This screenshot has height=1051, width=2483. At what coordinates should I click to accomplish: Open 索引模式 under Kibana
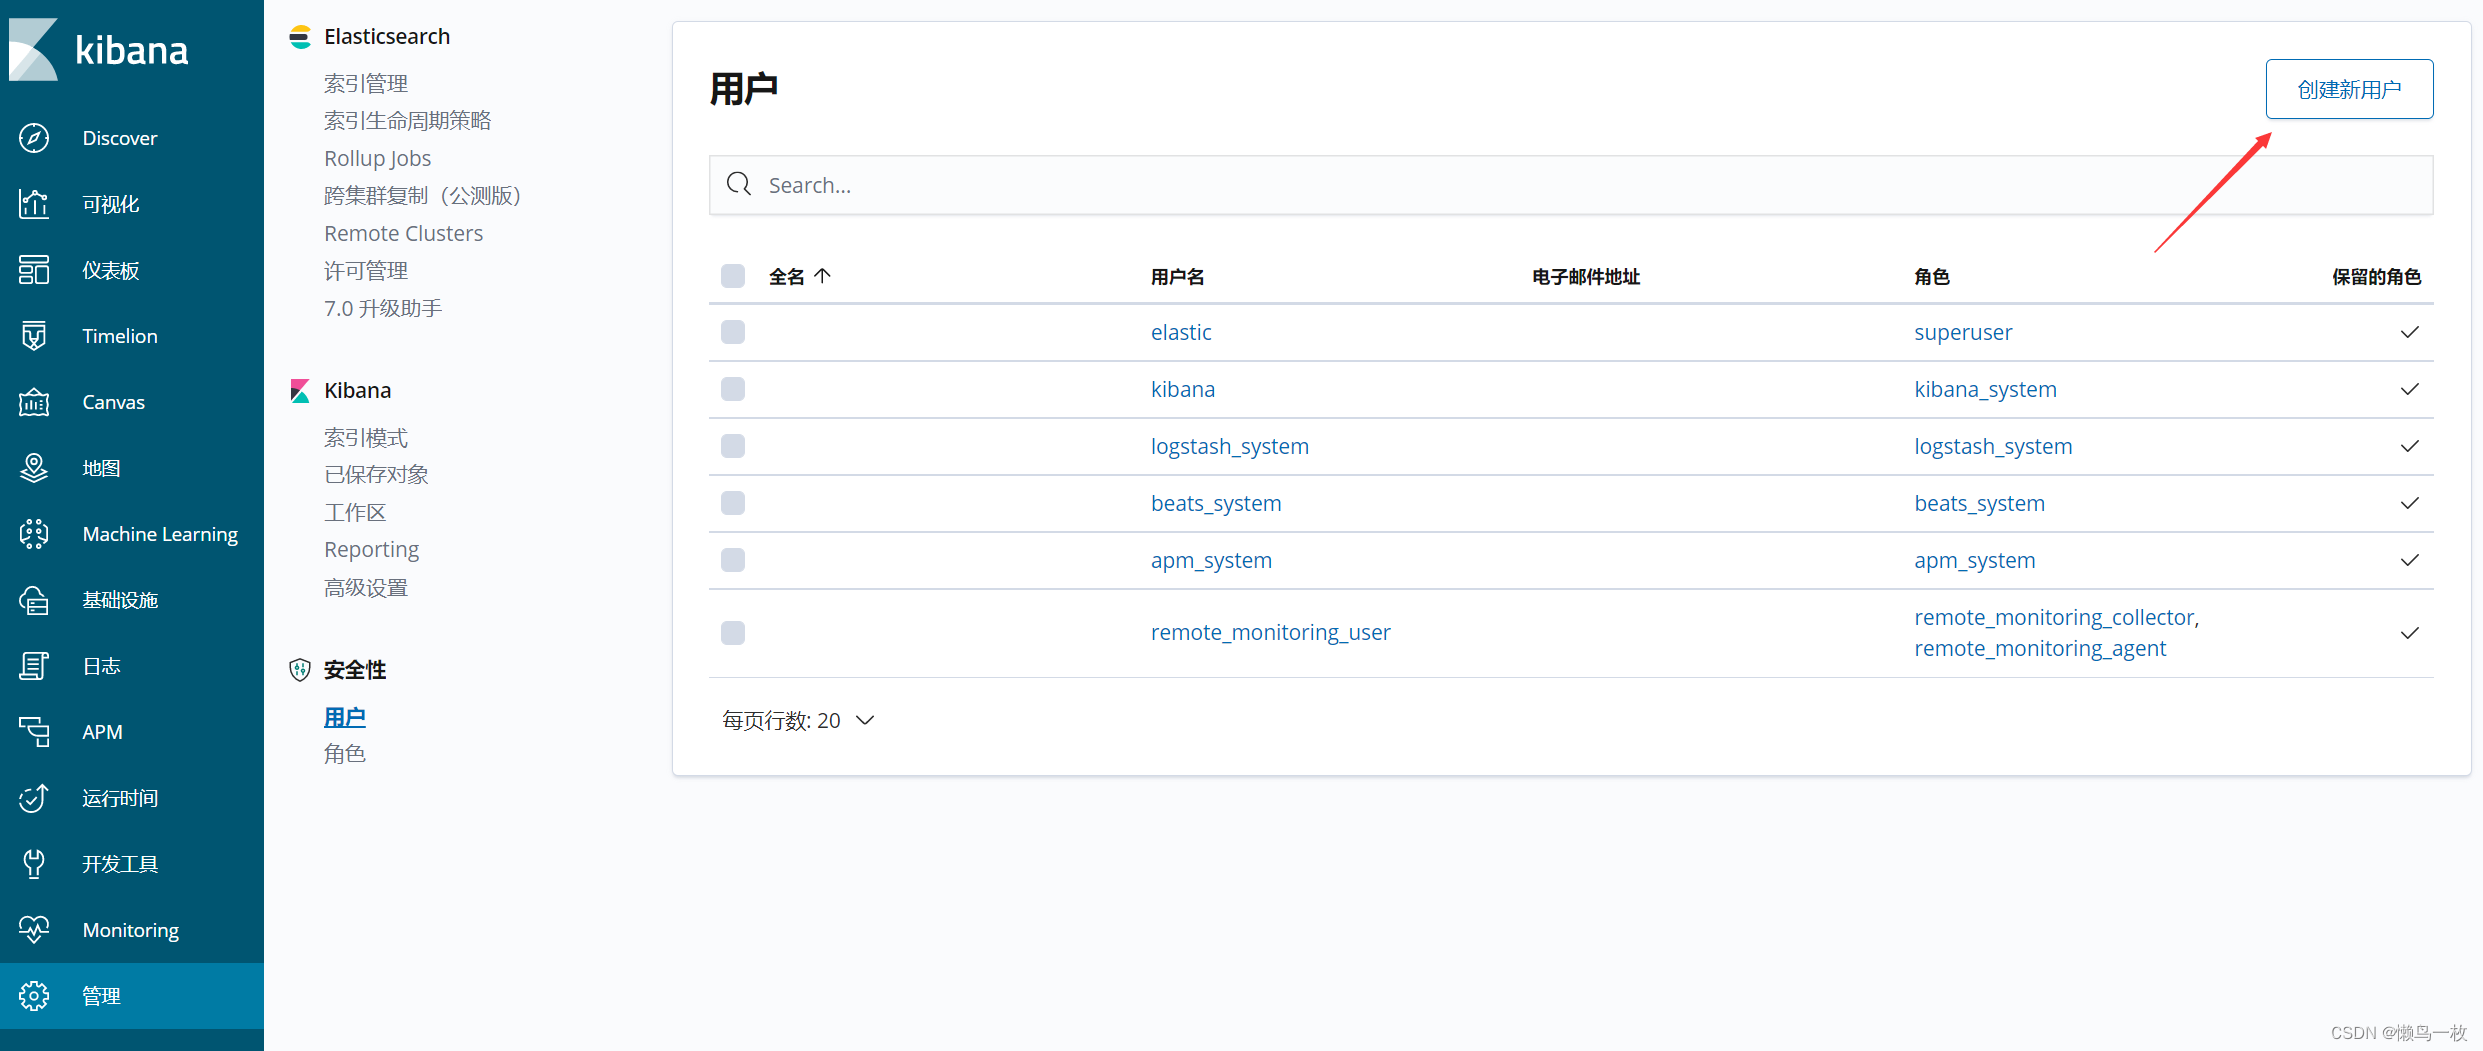pyautogui.click(x=366, y=438)
